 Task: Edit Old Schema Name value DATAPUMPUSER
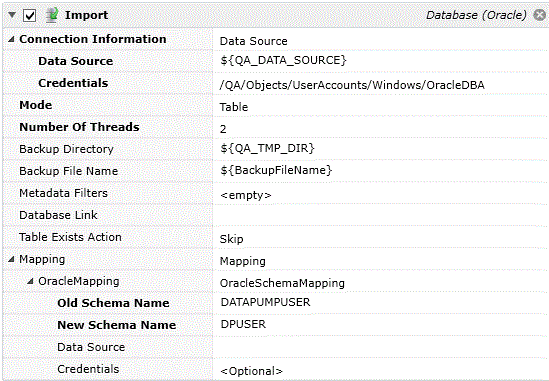pos(381,303)
